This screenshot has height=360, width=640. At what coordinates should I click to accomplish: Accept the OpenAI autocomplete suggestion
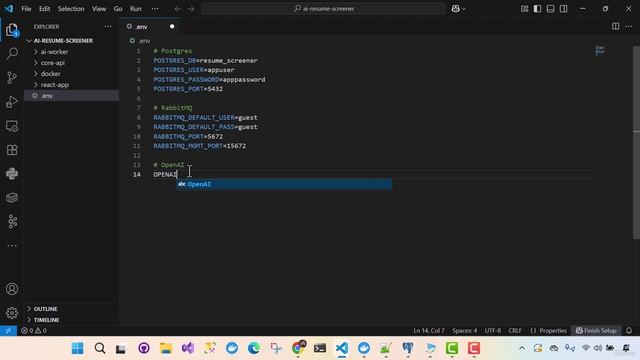click(x=284, y=184)
